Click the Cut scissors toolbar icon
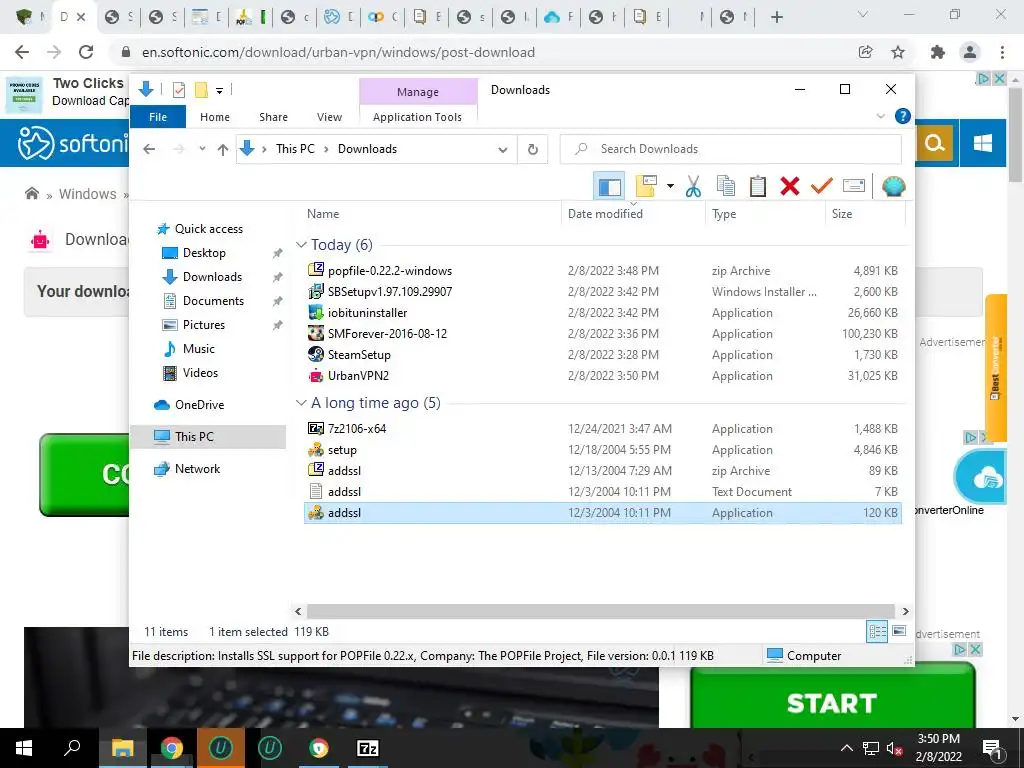1024x768 pixels. tap(693, 187)
